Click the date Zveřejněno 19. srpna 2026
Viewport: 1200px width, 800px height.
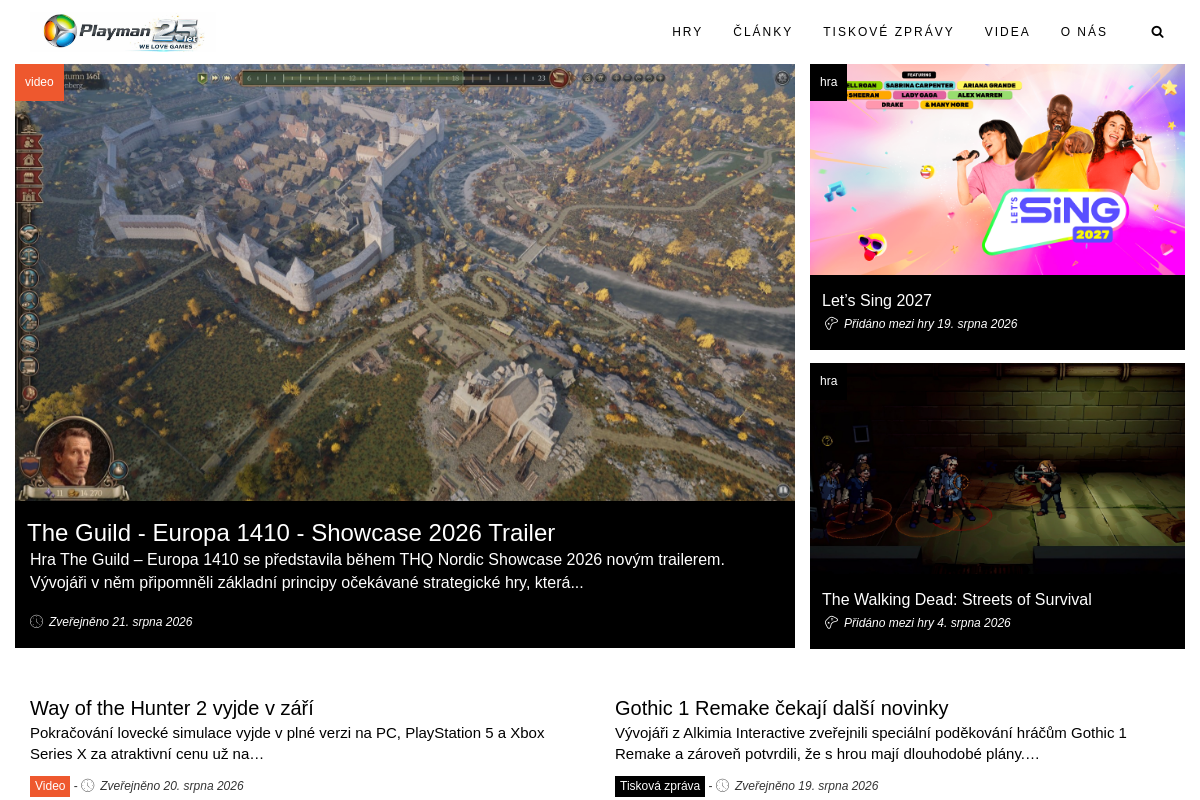(807, 786)
